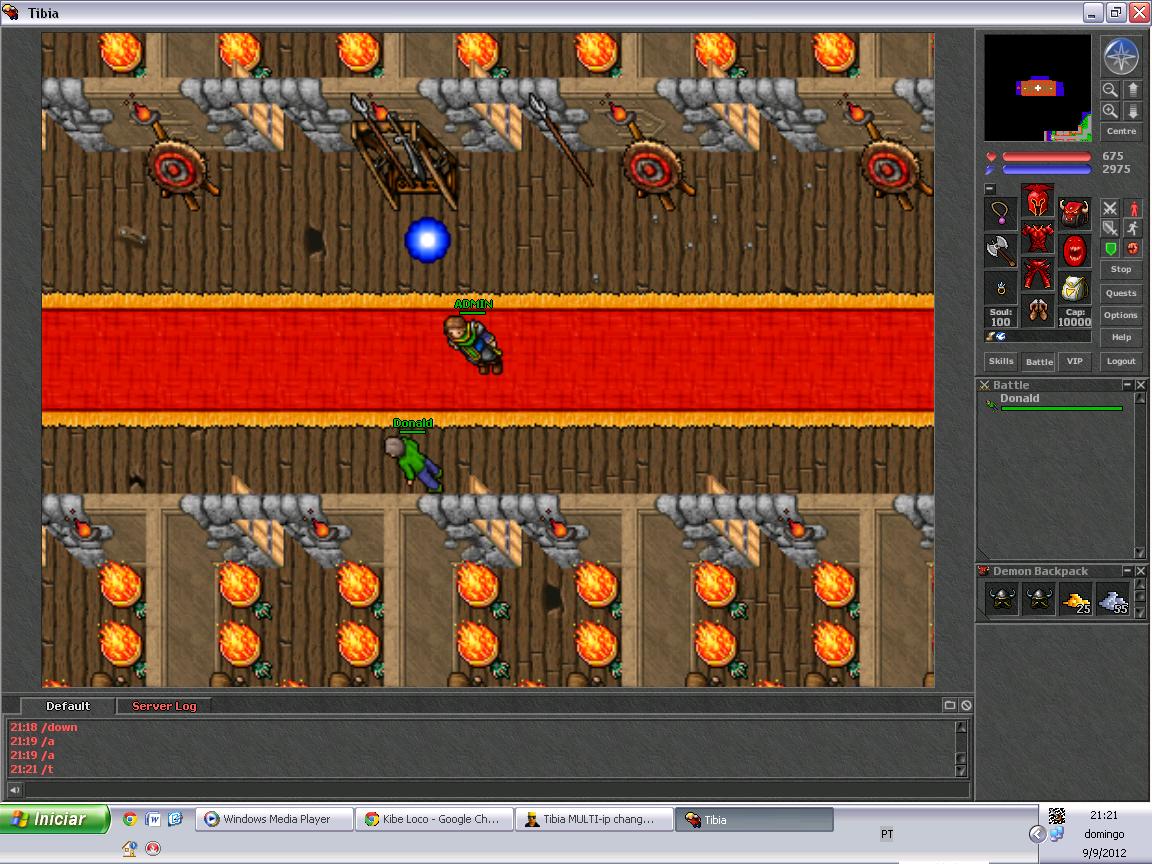Click the ring equipment slot

tap(1000, 287)
